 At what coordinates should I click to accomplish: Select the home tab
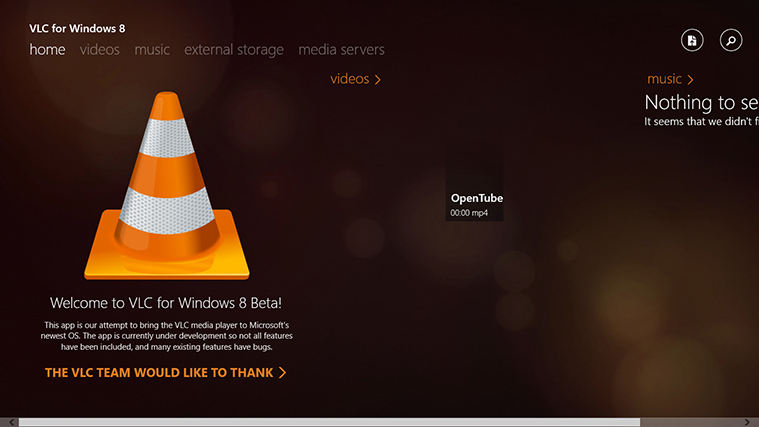[47, 49]
